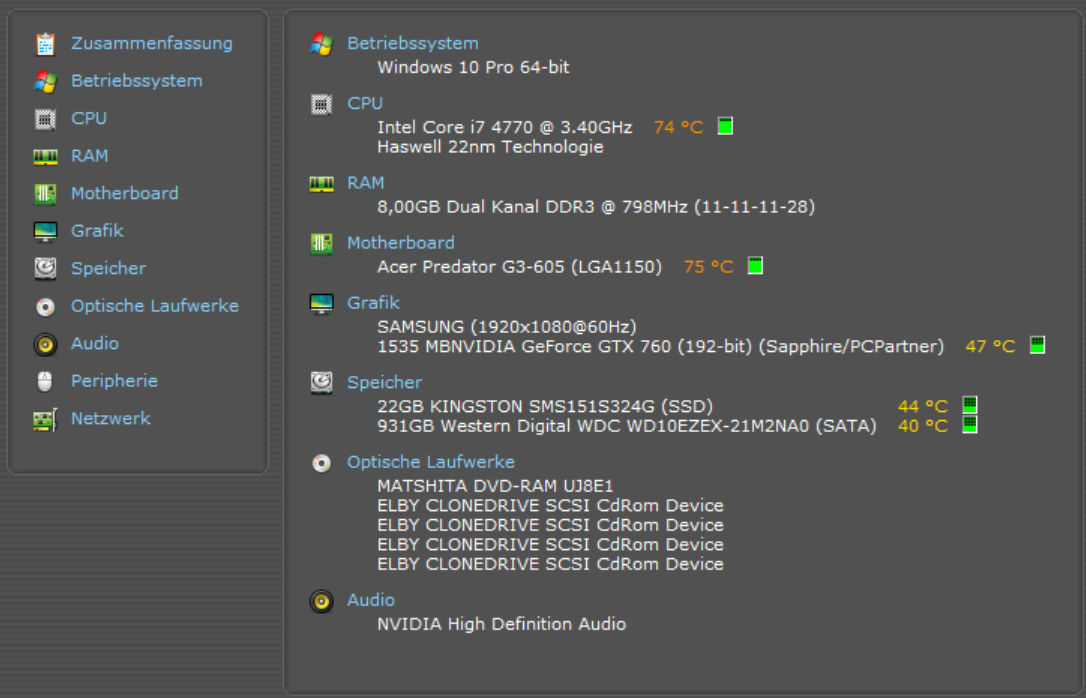Screen dimensions: 1086x698
Task: Click the chip icon beside CPU heading
Action: pos(321,104)
